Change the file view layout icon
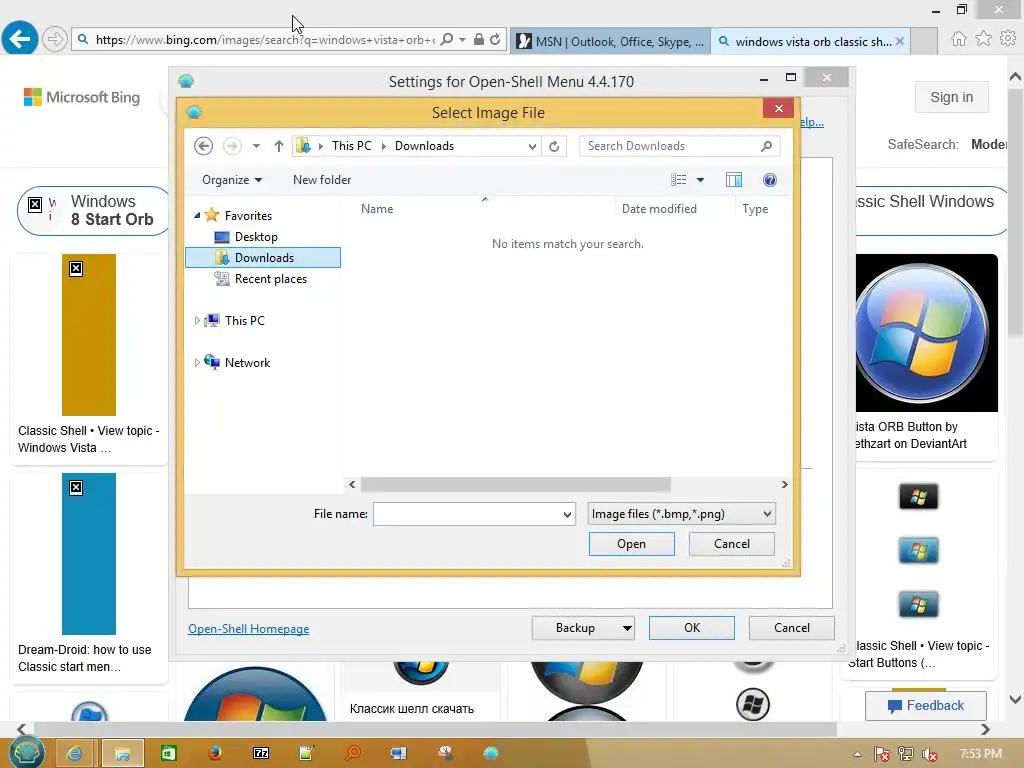The height and width of the screenshot is (768, 1024). point(679,180)
